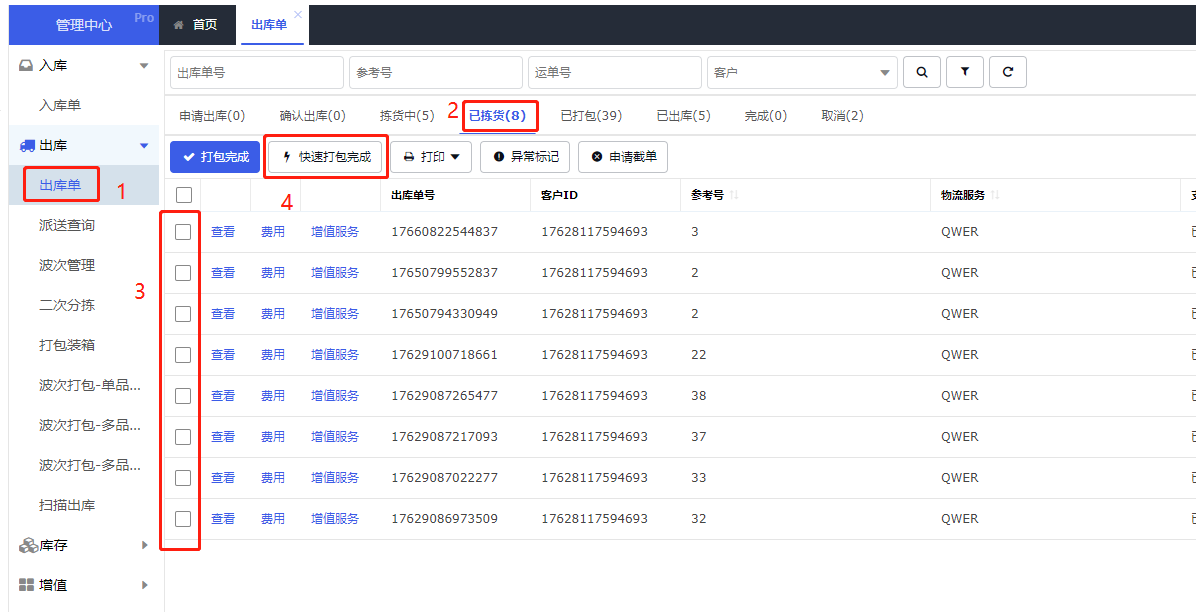Check the row for order 17629100718661
Screen dimensions: 1196x612
point(183,355)
